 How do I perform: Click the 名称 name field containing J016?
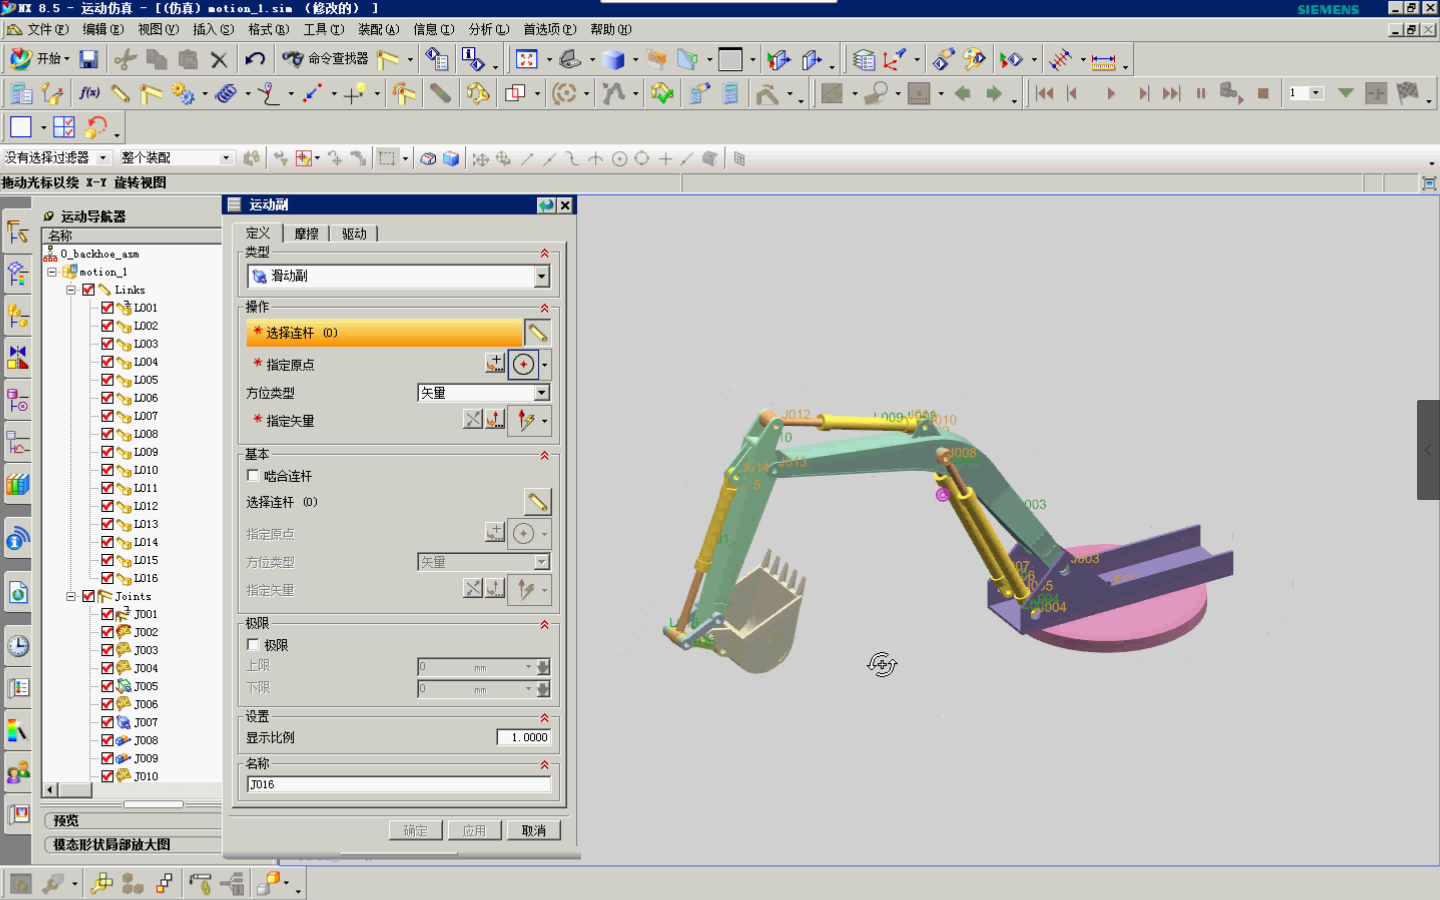399,784
